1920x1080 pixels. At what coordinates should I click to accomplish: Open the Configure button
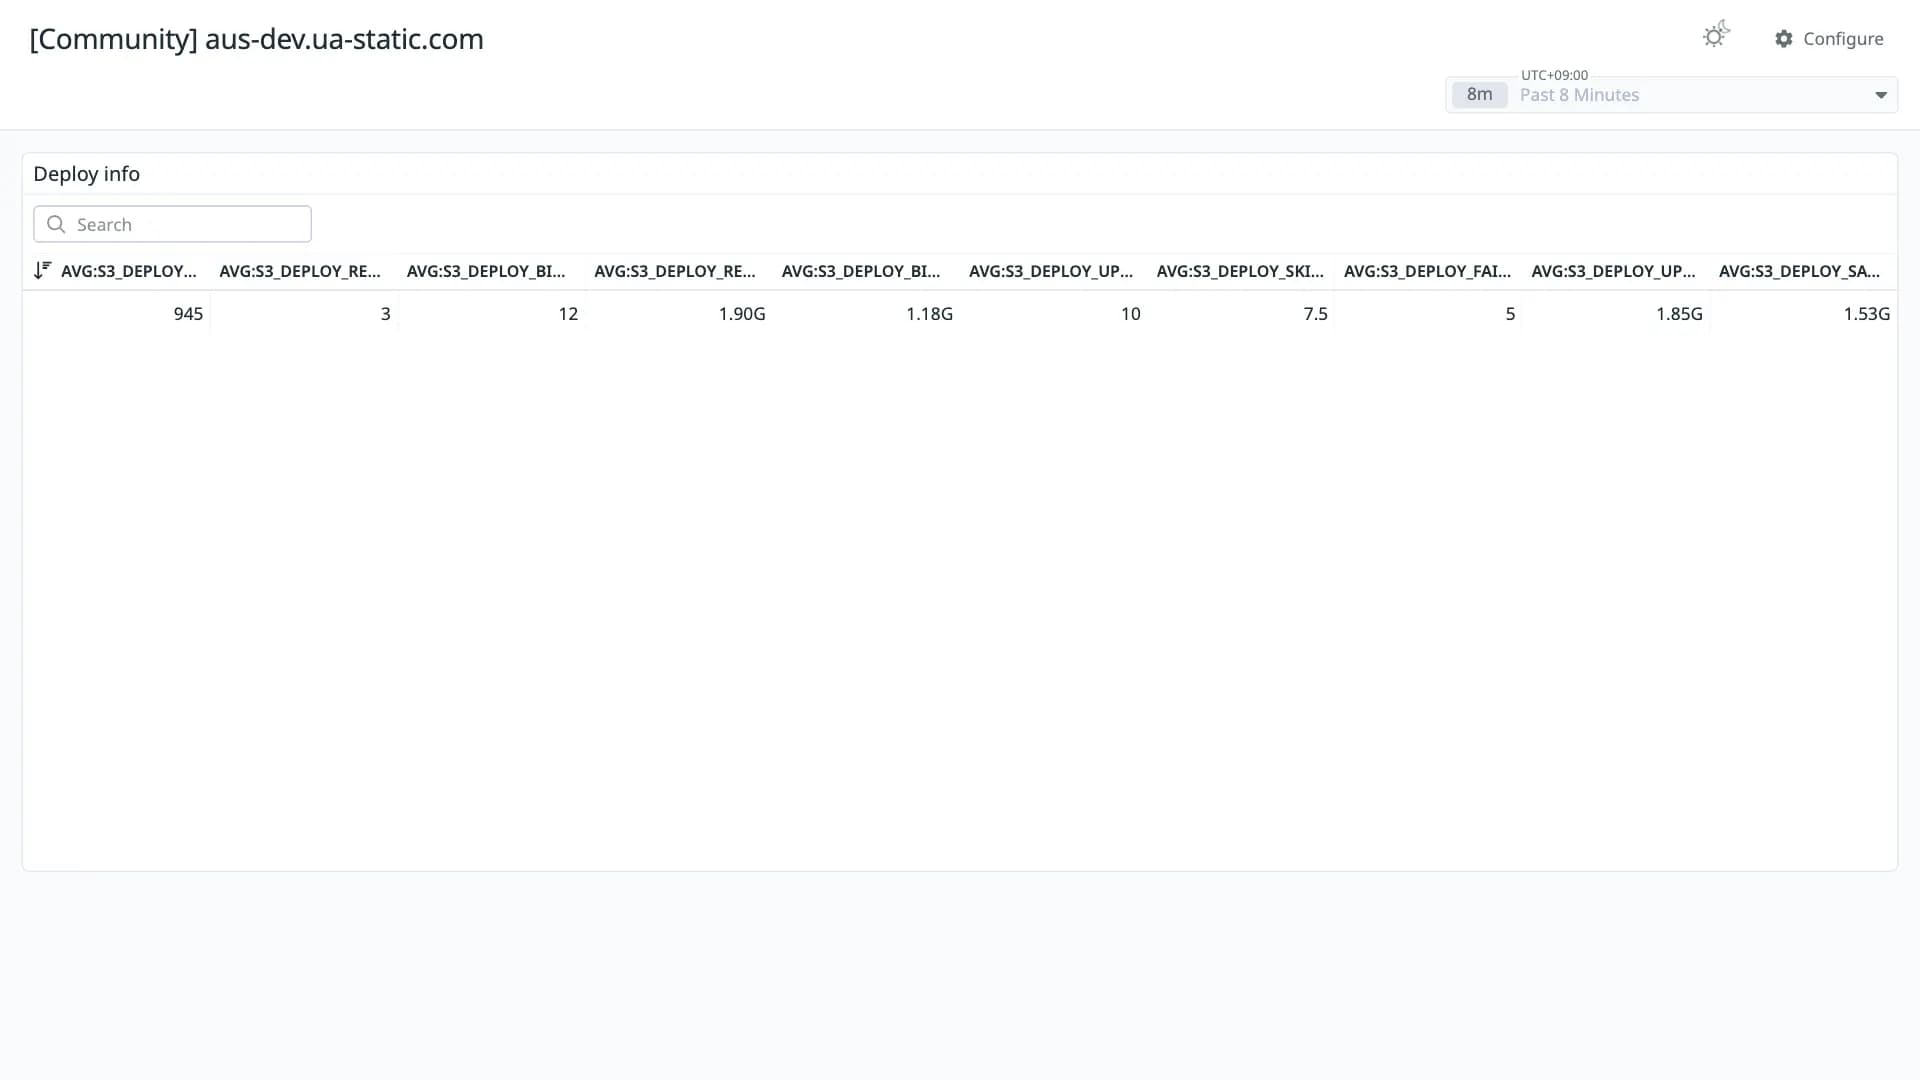coord(1829,39)
